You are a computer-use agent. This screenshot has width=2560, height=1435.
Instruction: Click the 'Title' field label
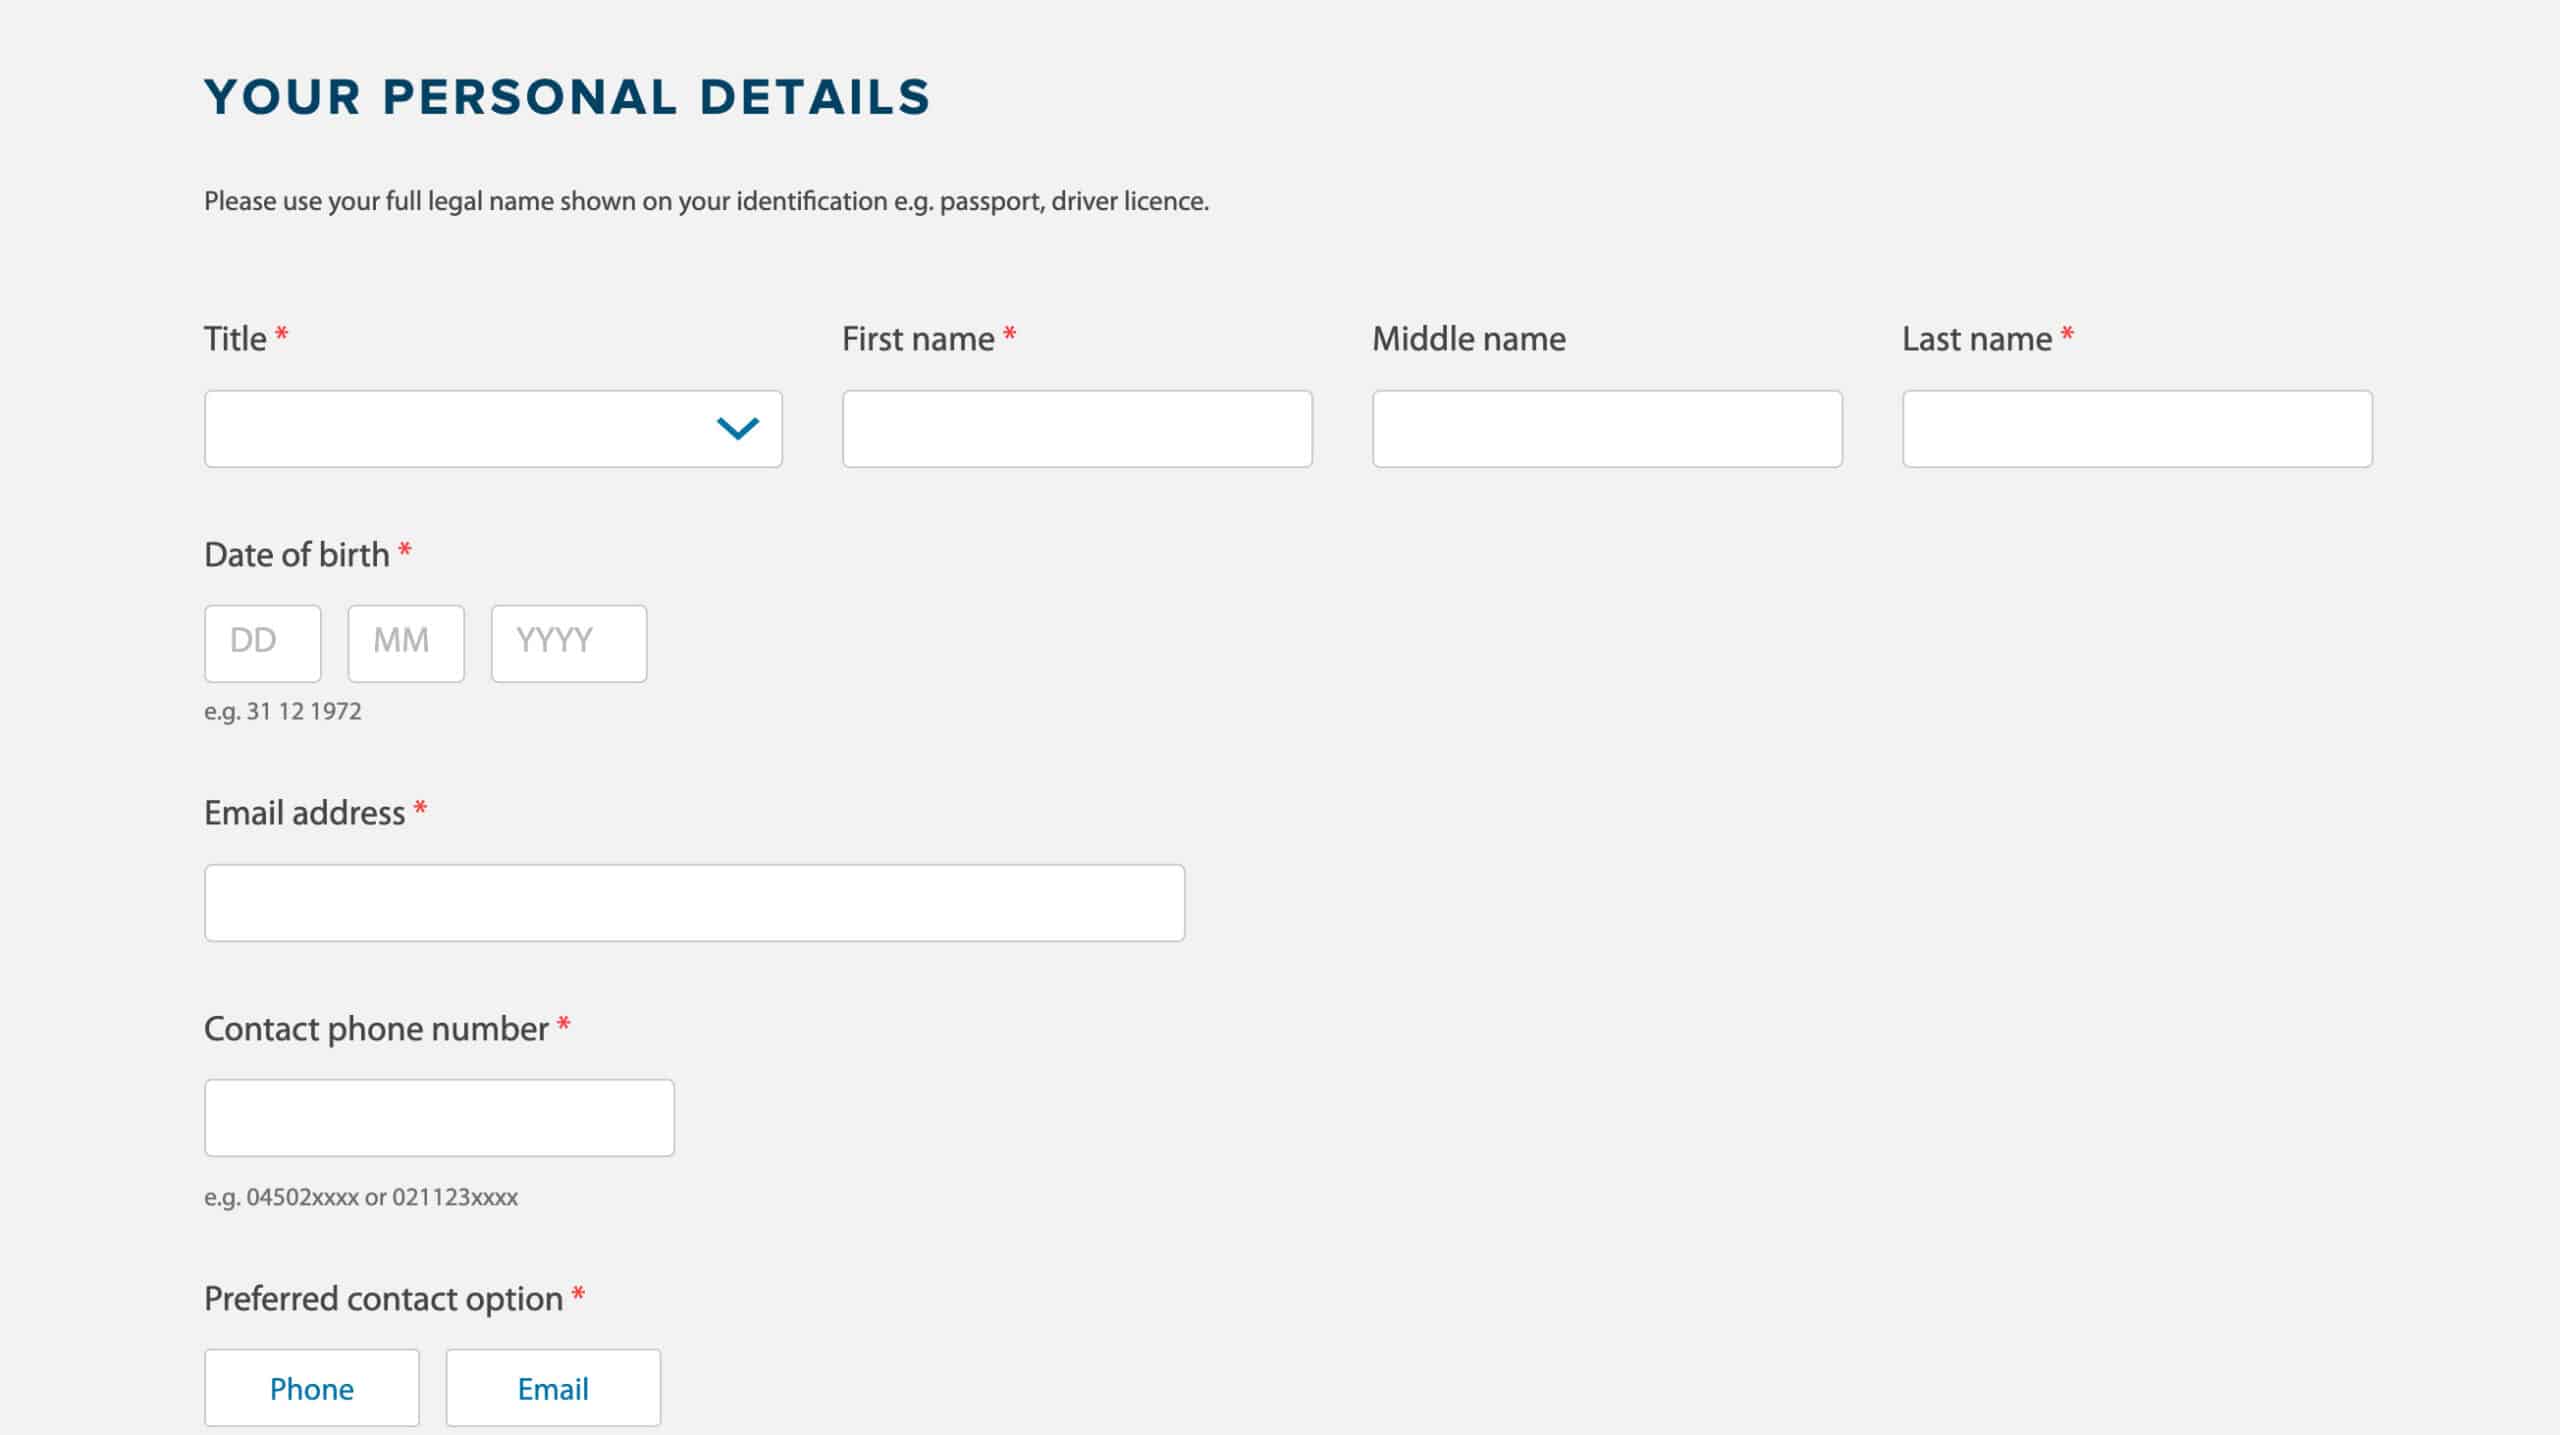click(235, 339)
